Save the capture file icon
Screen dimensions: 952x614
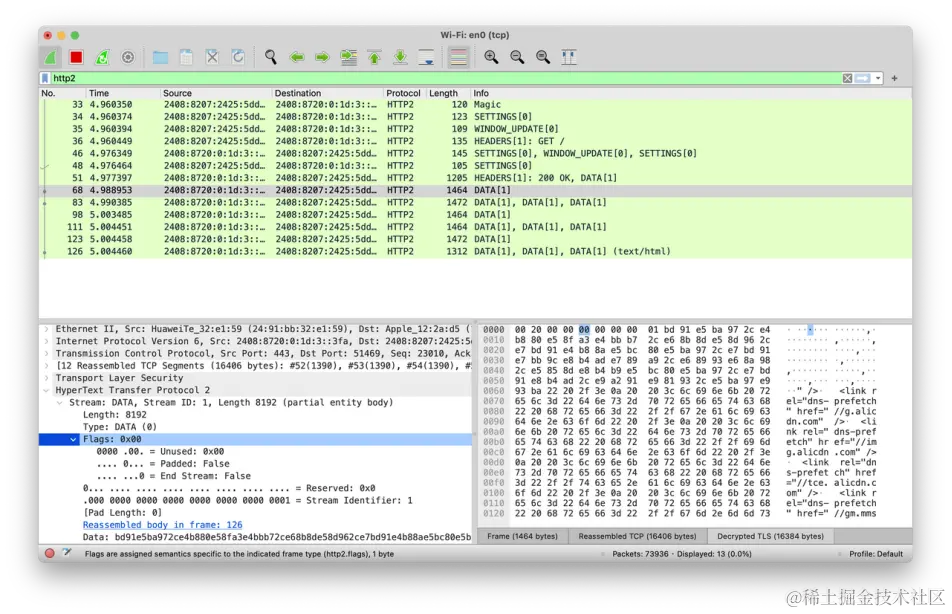(x=186, y=57)
